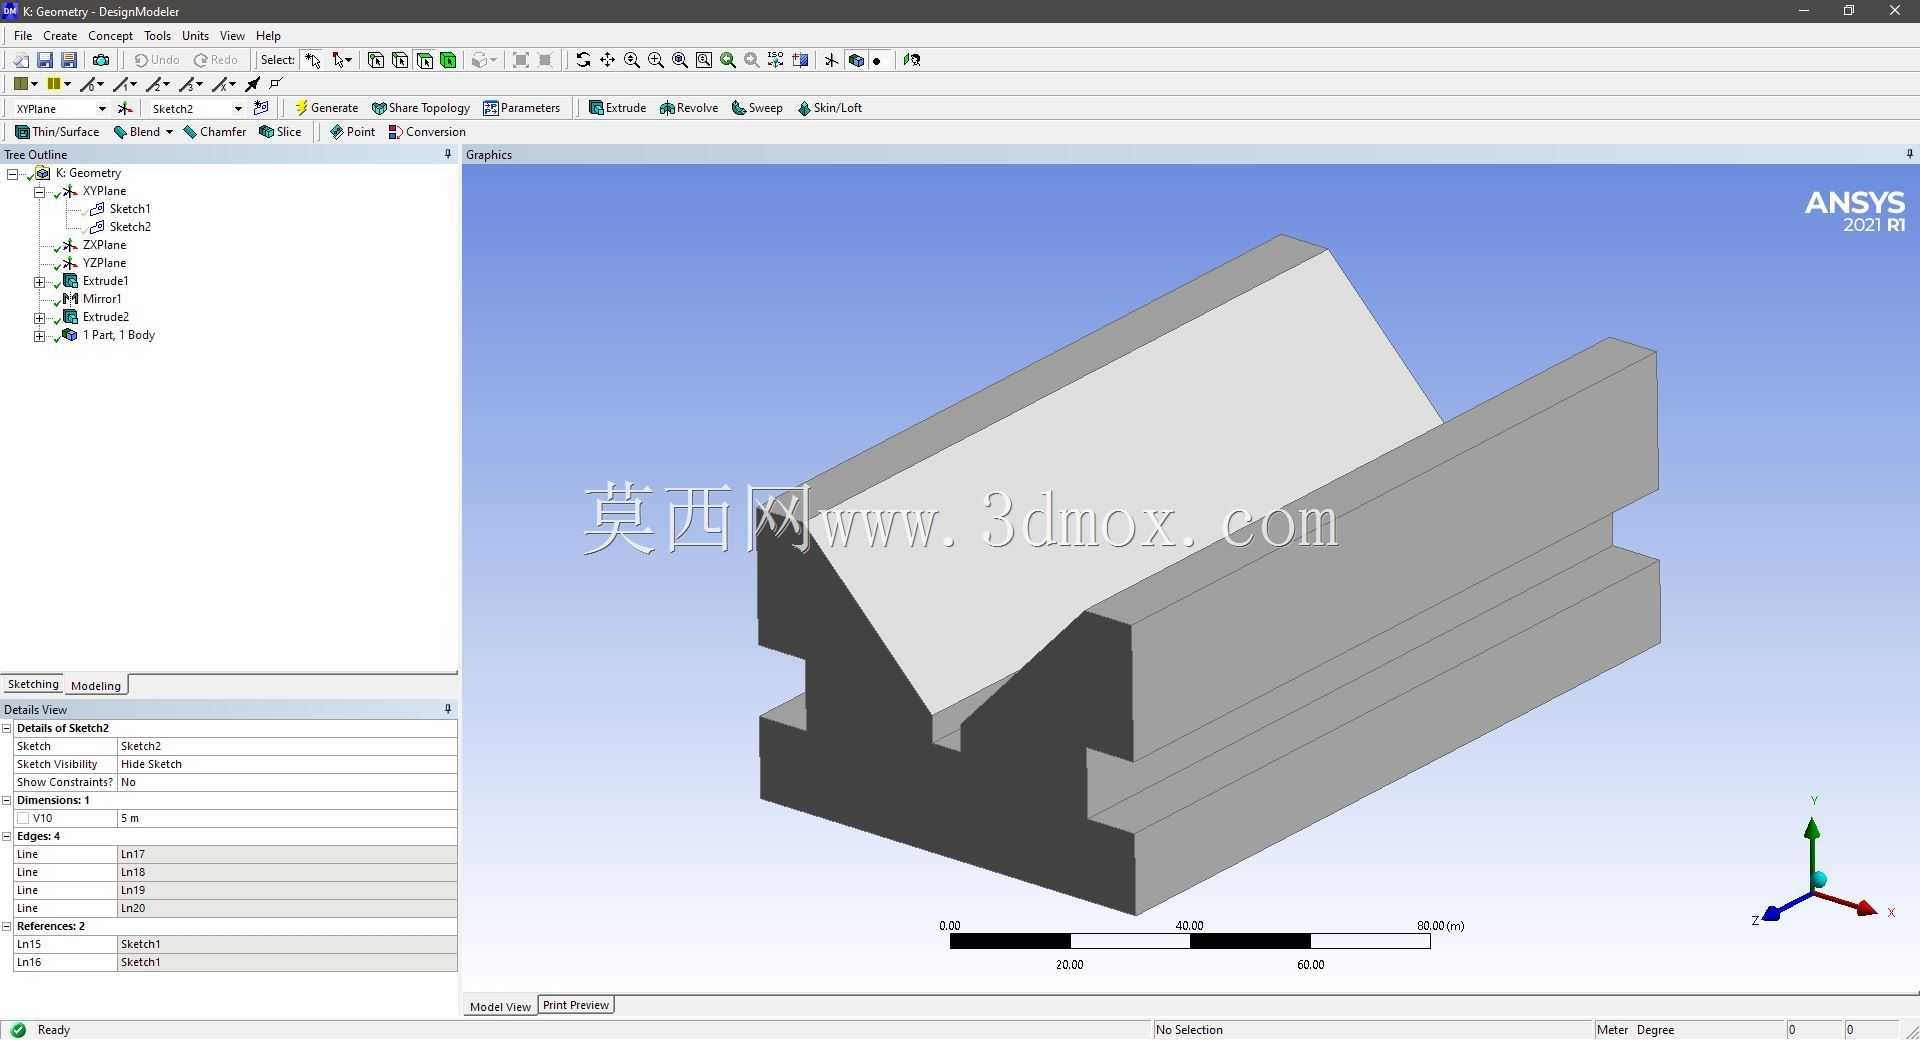The height and width of the screenshot is (1040, 1920).
Task: Click the V10 value field showing 5 m
Action: (287, 818)
